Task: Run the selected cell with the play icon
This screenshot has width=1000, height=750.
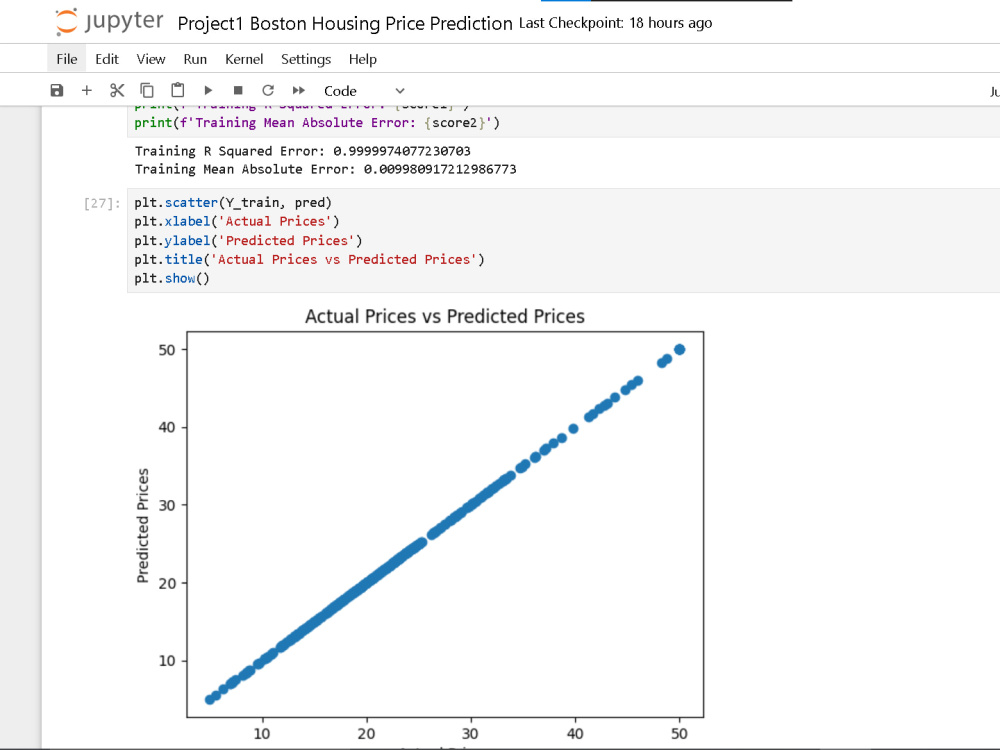Action: coord(208,91)
